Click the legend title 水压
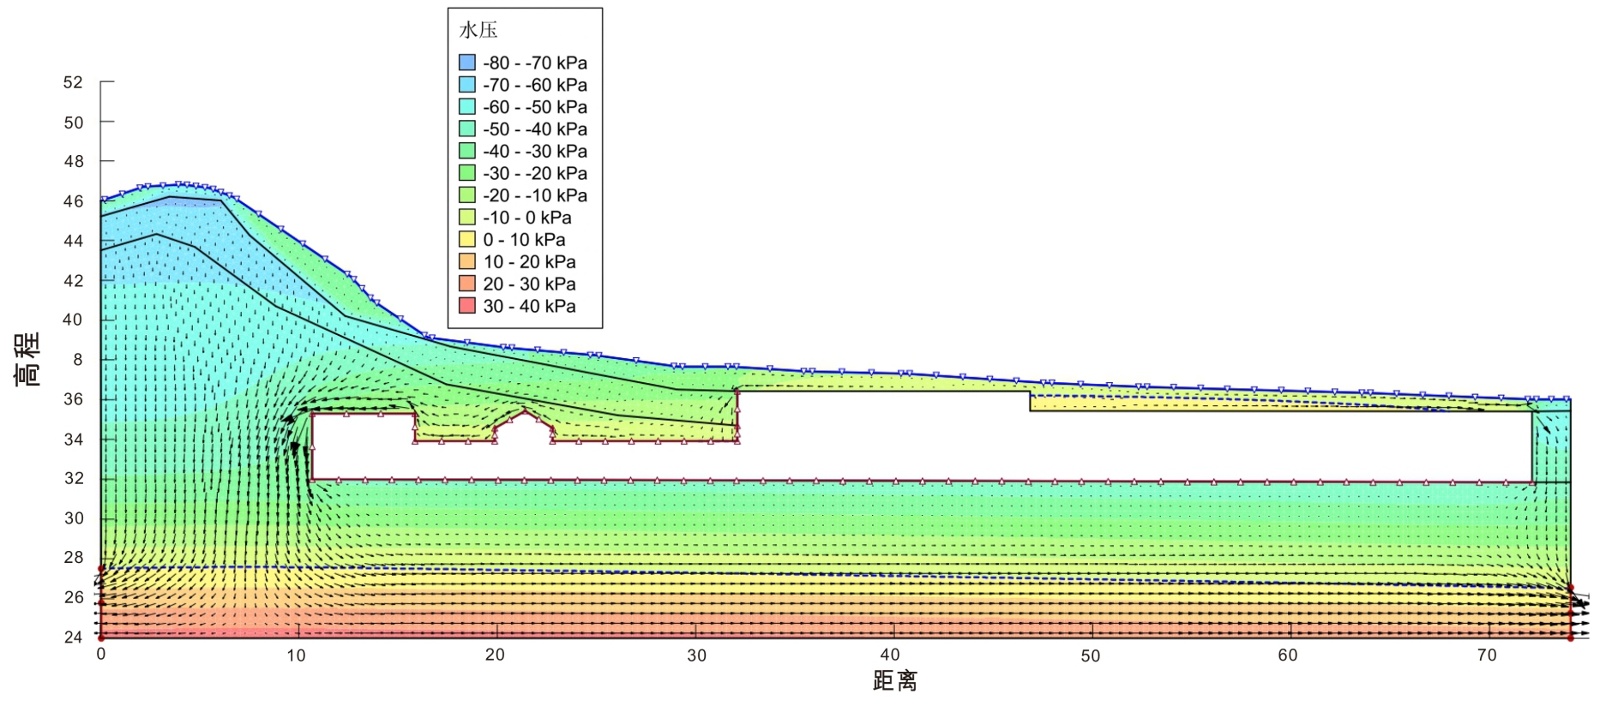The height and width of the screenshot is (706, 1600). point(478,30)
